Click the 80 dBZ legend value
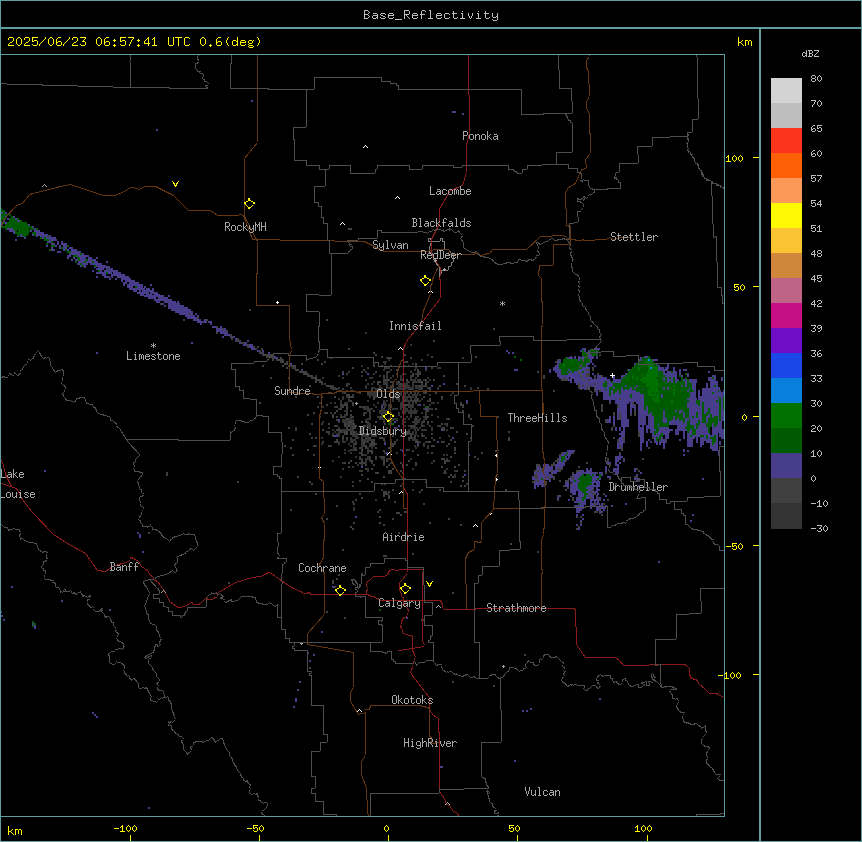 [x=816, y=79]
